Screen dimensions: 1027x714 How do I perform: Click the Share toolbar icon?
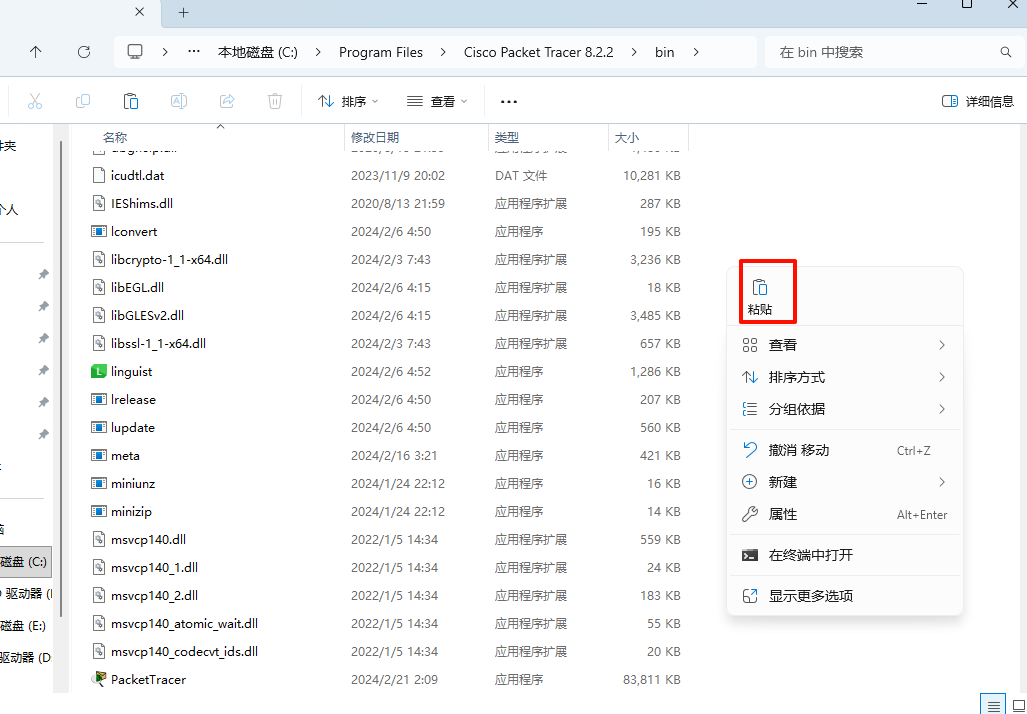[x=227, y=102]
